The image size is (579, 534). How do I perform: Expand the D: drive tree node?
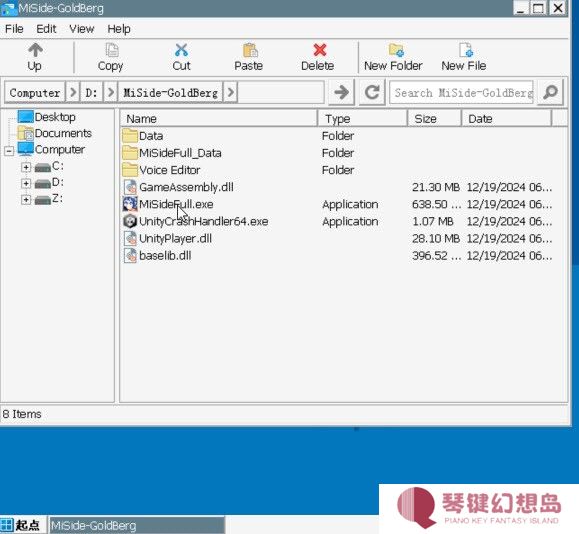(26, 183)
